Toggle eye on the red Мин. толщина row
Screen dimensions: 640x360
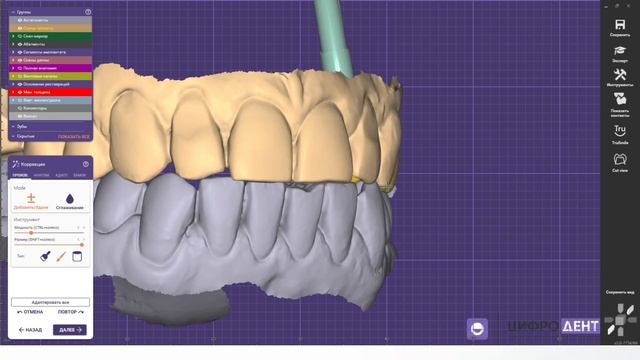pos(20,92)
